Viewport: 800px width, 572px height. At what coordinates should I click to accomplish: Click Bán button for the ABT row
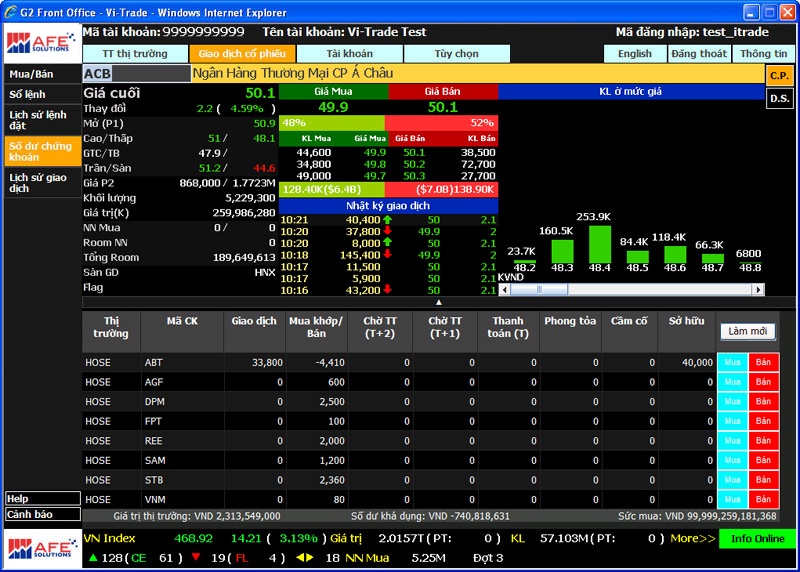tap(763, 363)
